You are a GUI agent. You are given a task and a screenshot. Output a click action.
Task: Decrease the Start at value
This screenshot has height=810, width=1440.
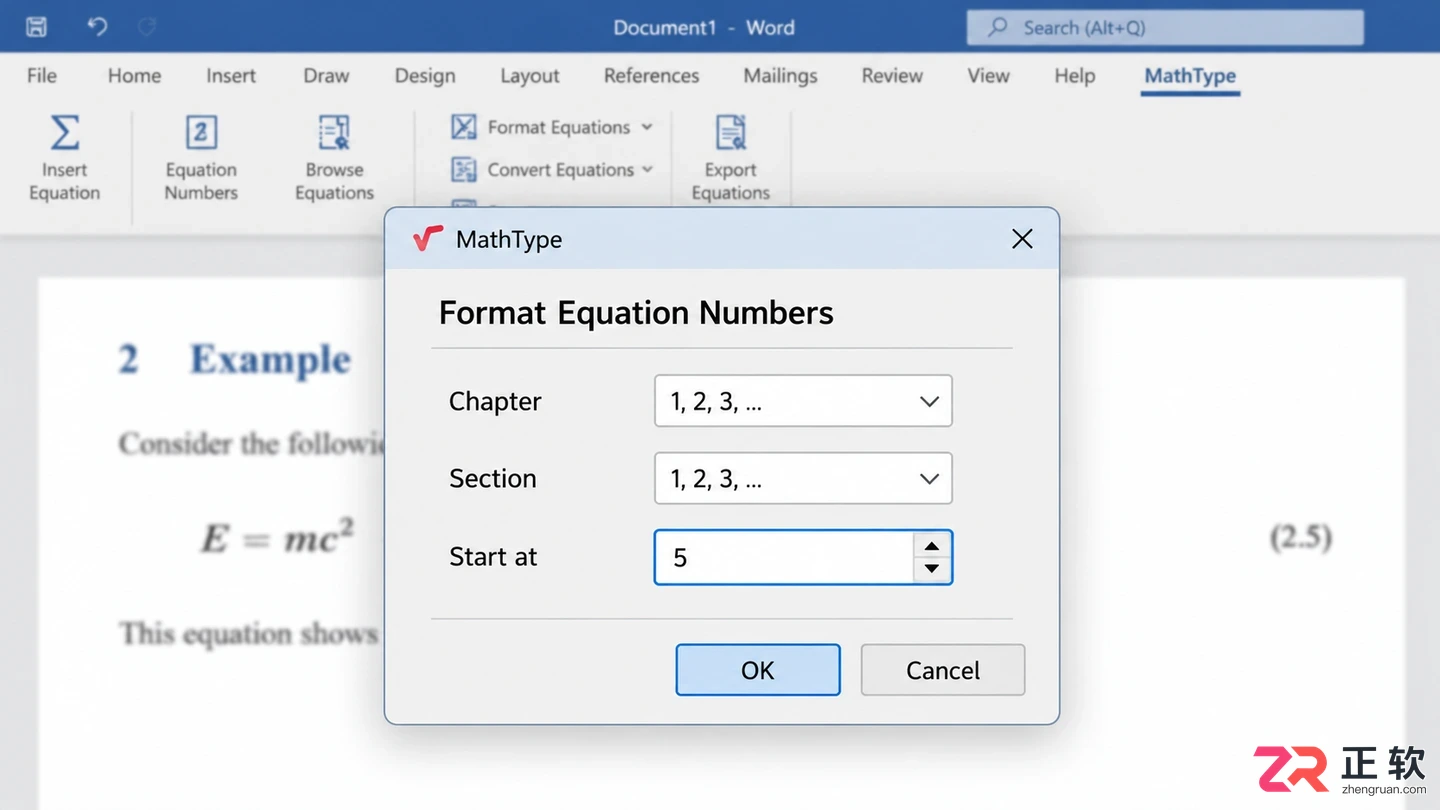pos(932,569)
